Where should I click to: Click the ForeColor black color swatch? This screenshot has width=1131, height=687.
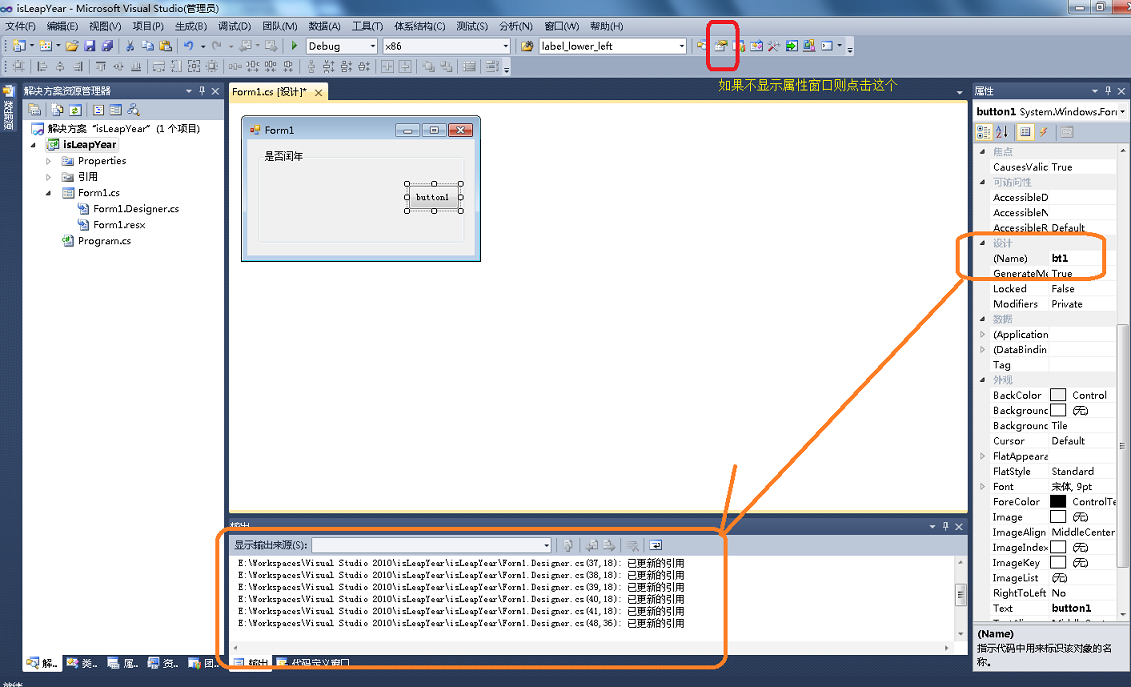click(1057, 502)
